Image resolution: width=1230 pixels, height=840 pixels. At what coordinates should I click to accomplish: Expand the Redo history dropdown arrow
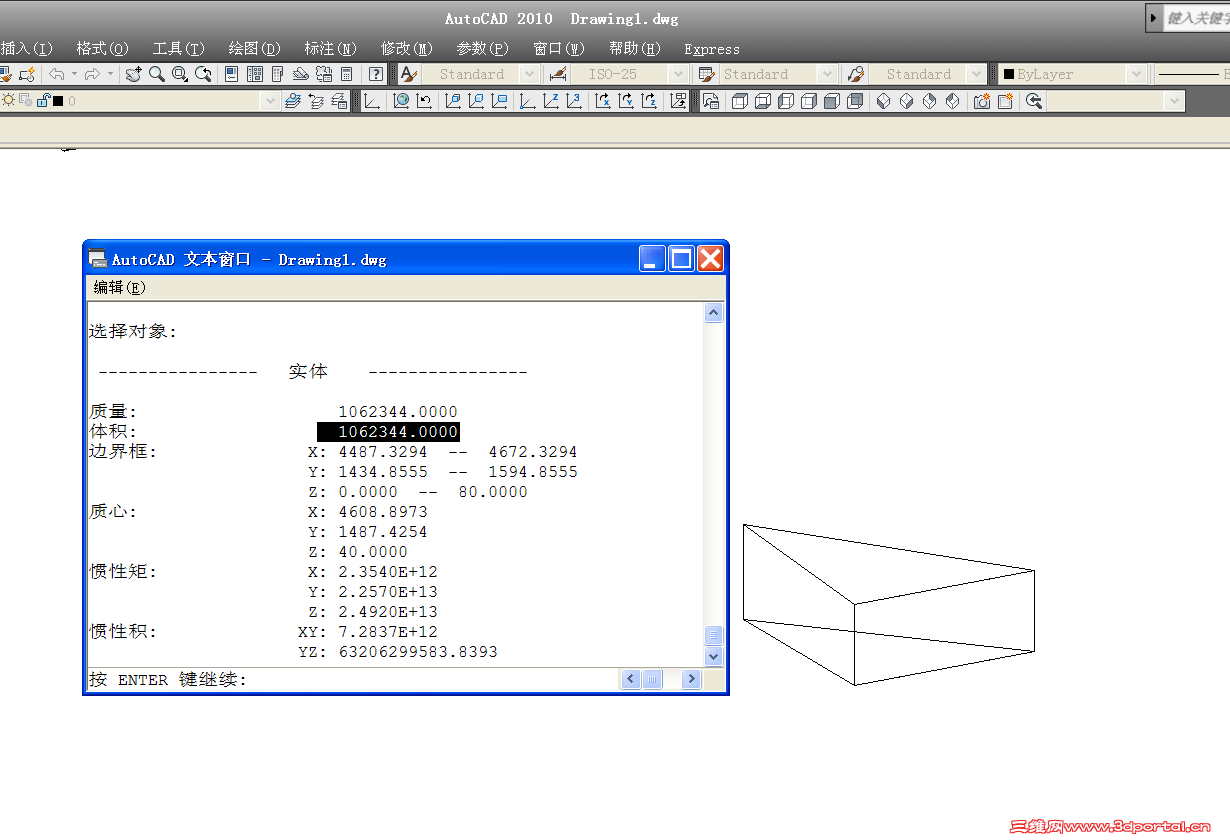pyautogui.click(x=110, y=74)
